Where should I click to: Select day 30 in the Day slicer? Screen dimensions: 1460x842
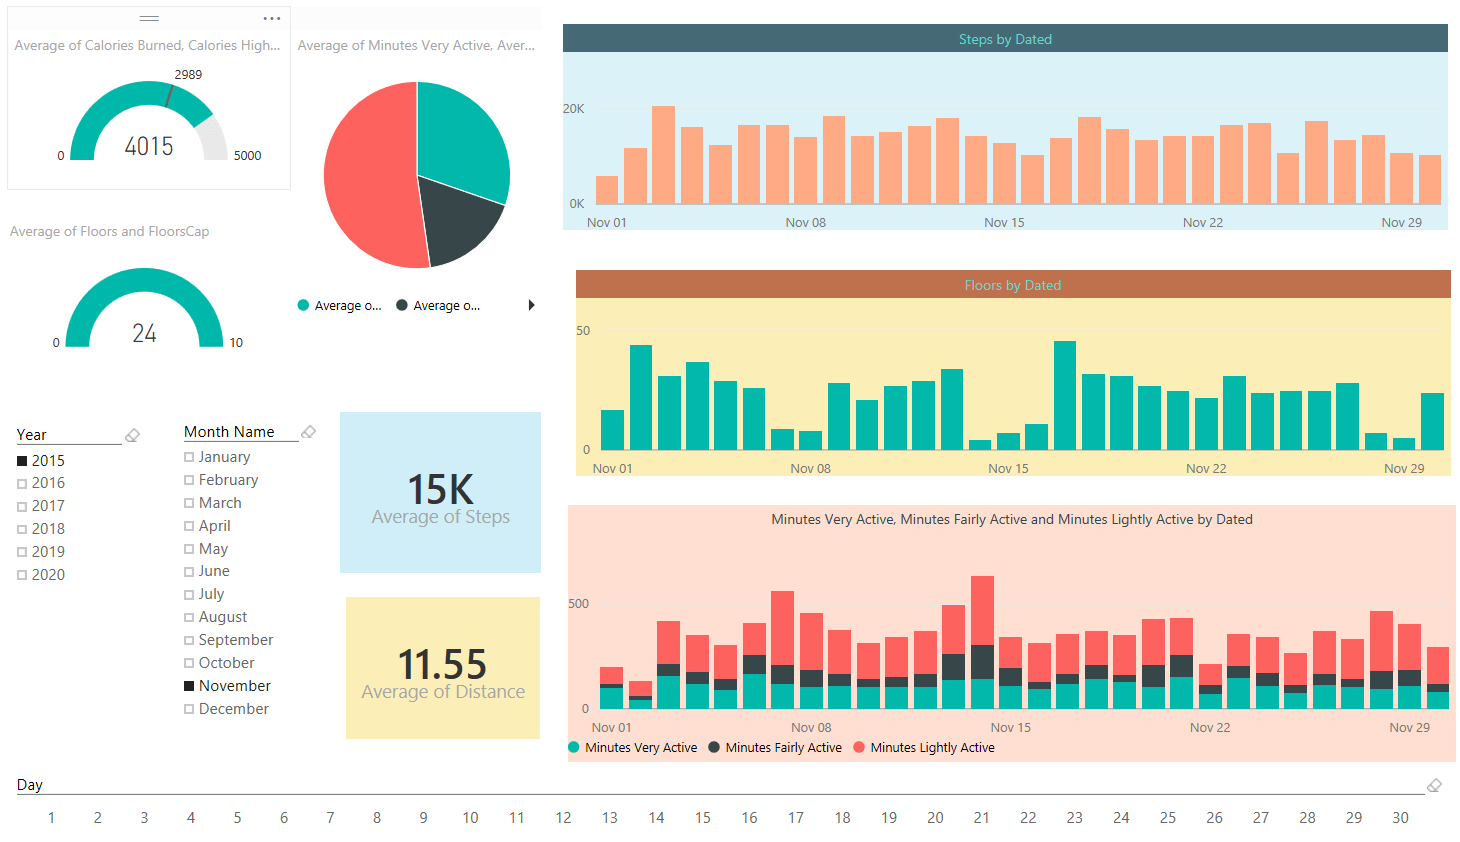click(1400, 818)
